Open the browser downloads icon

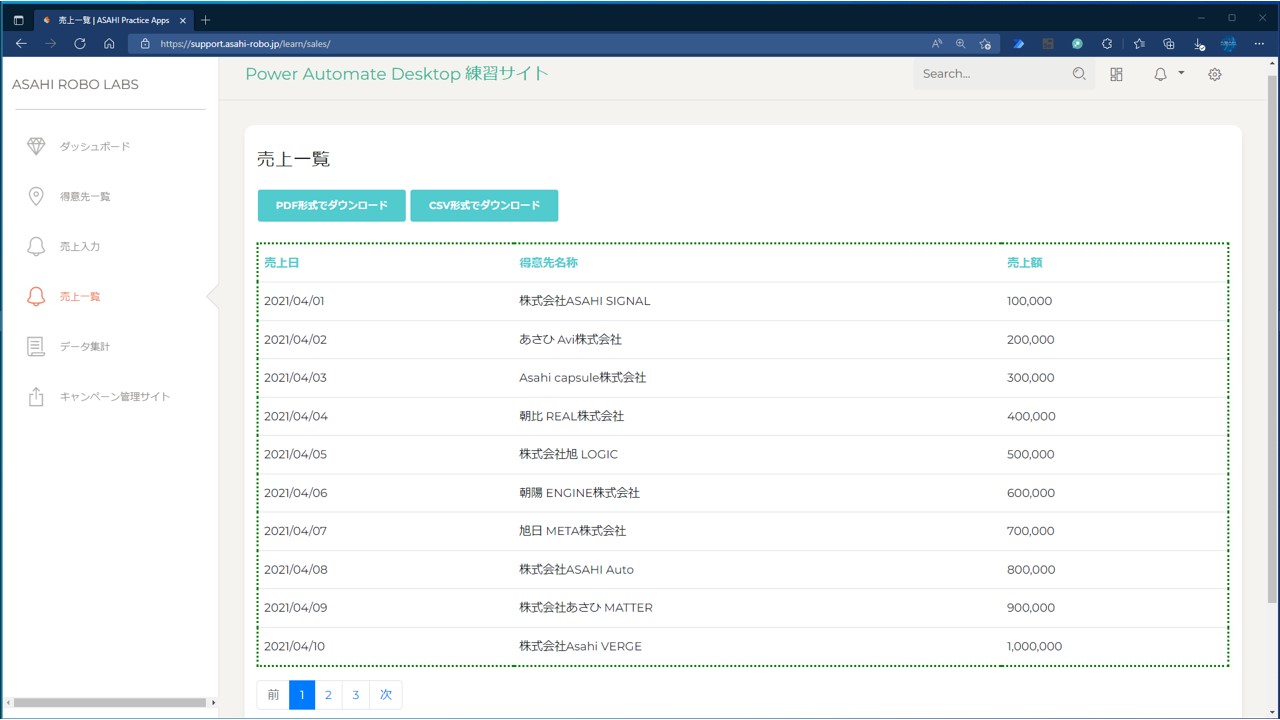click(x=1199, y=44)
